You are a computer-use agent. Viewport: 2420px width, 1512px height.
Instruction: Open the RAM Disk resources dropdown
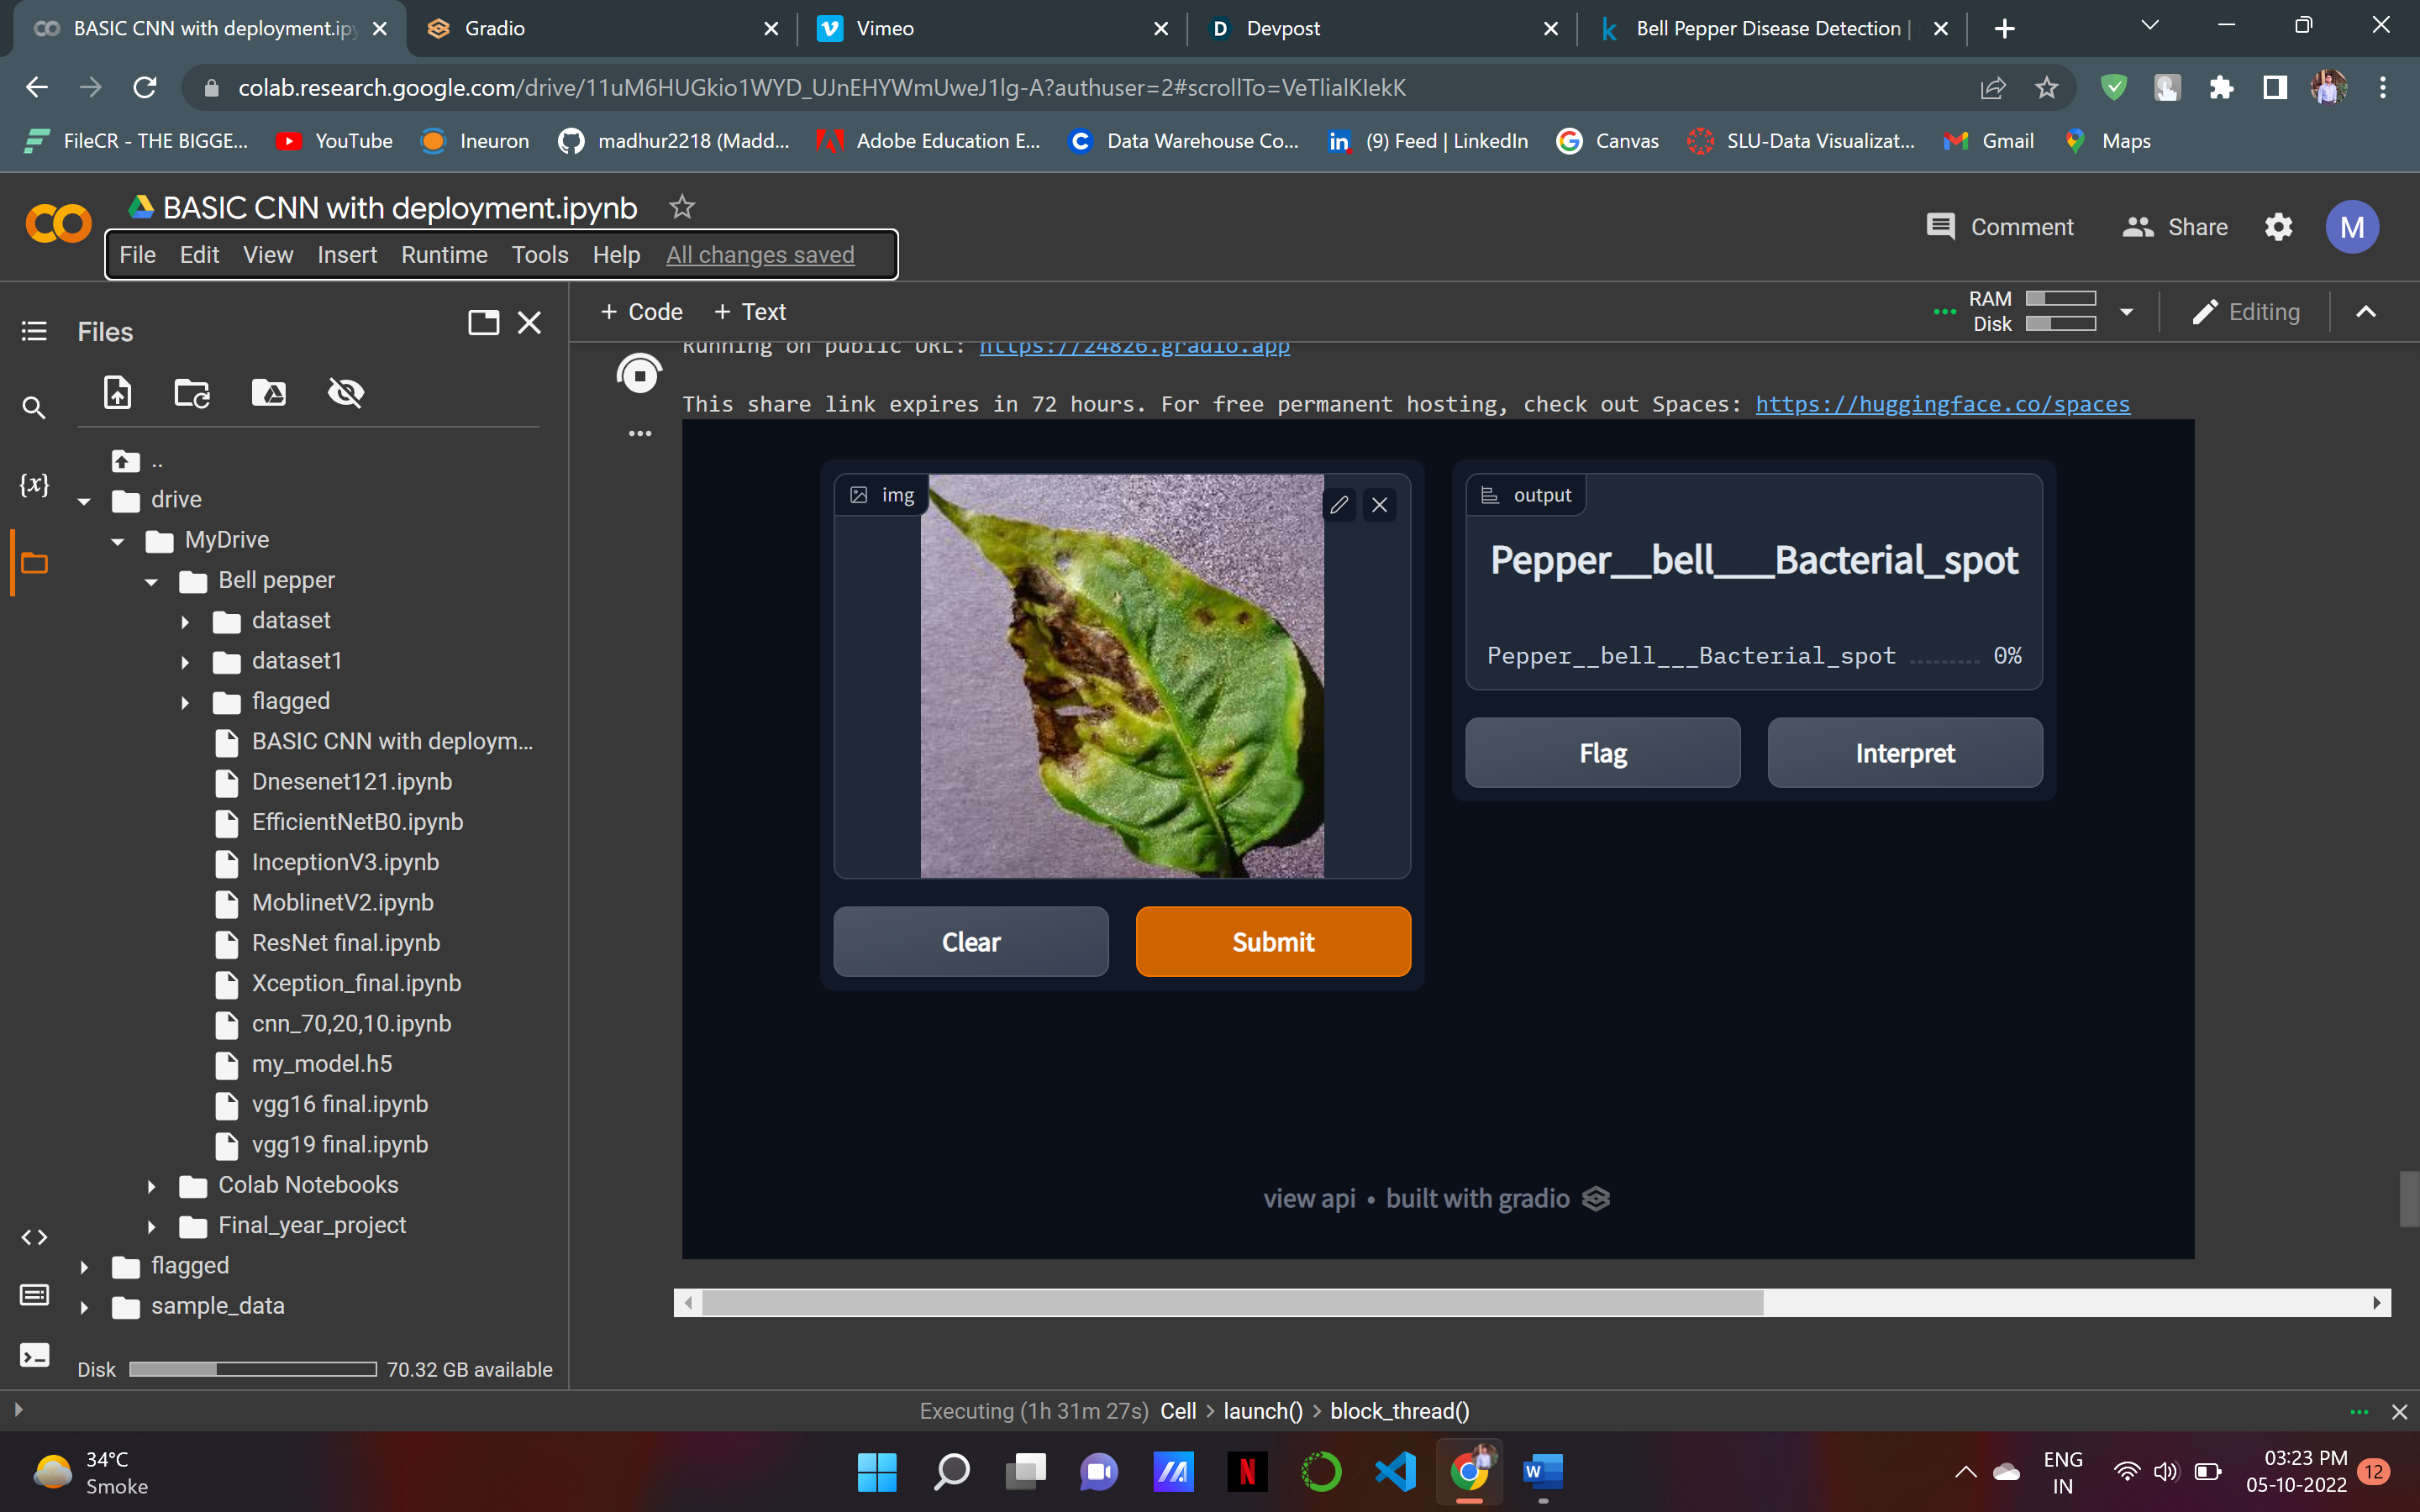(x=2126, y=312)
